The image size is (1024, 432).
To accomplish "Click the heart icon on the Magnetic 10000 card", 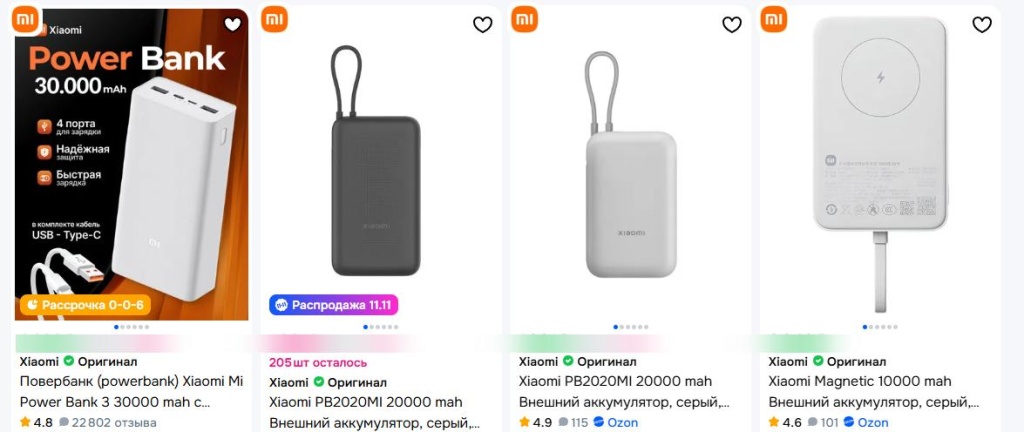I will coord(983,25).
